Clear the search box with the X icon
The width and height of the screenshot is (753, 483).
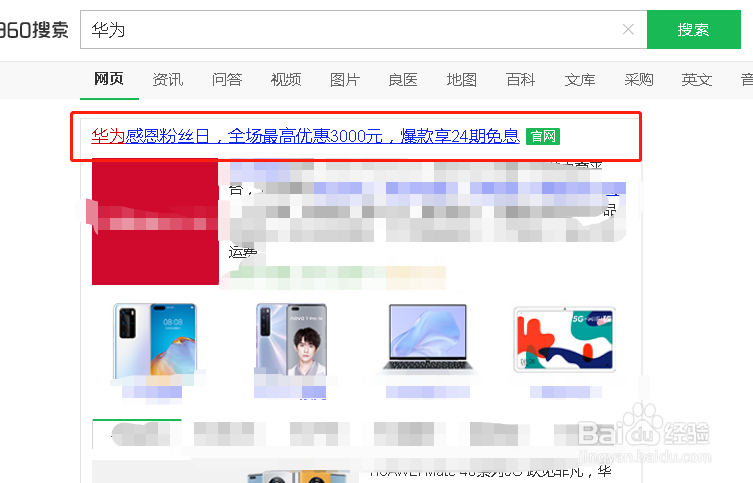(628, 30)
